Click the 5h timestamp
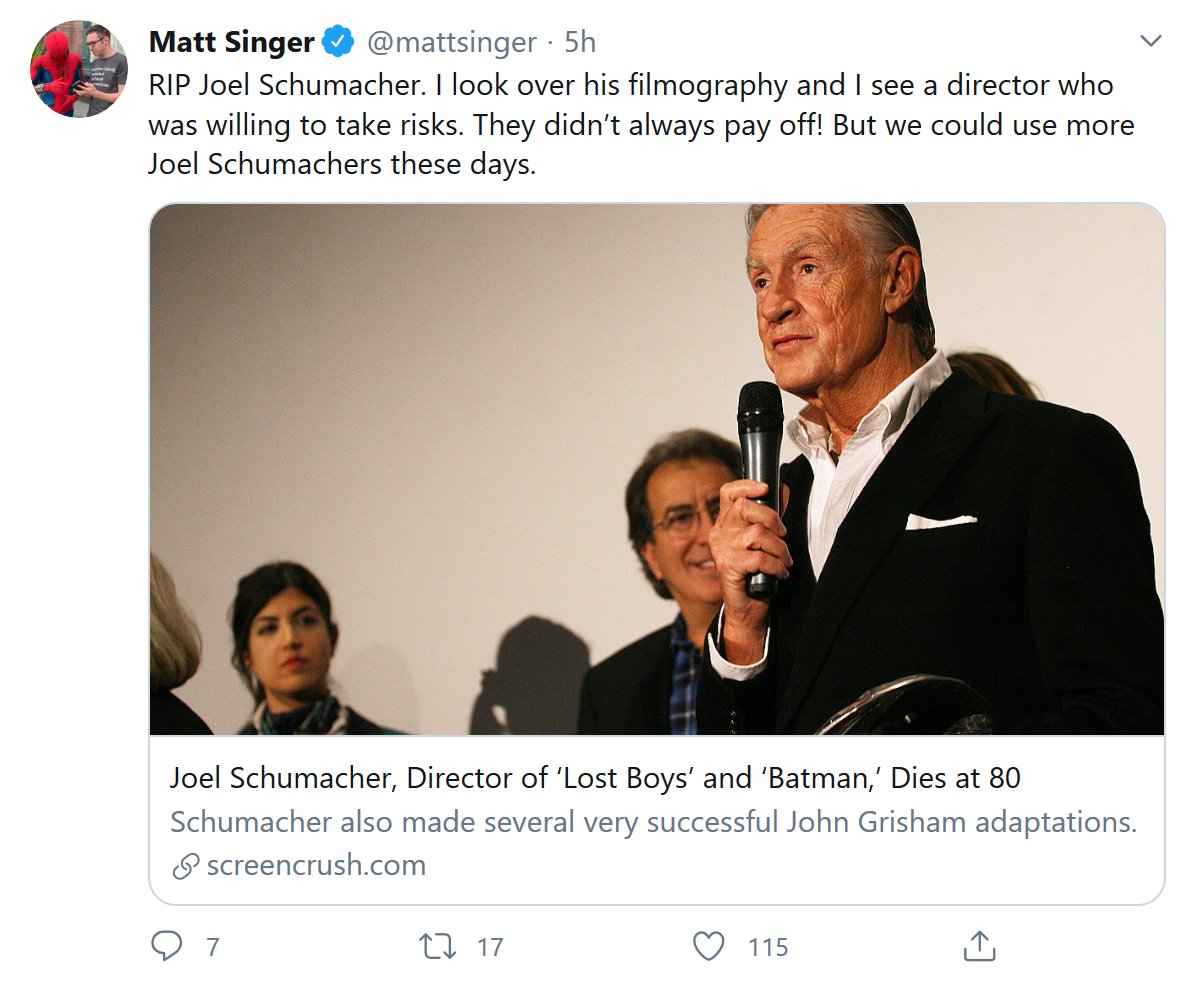Viewport: 1196px width, 985px height. point(580,42)
